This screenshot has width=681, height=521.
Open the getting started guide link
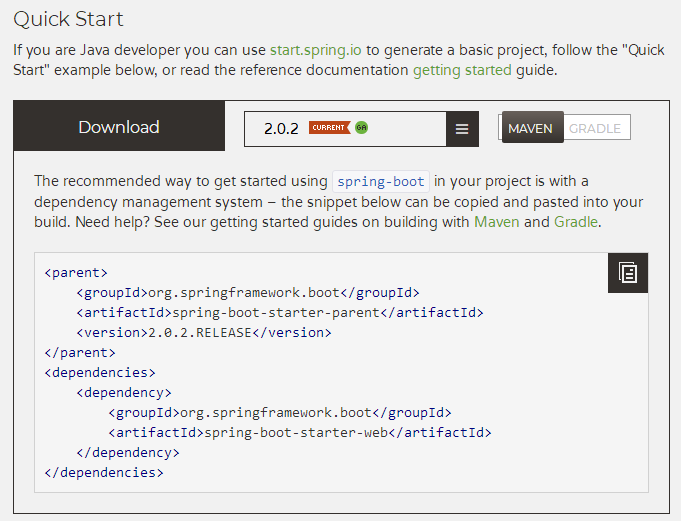[x=462, y=70]
